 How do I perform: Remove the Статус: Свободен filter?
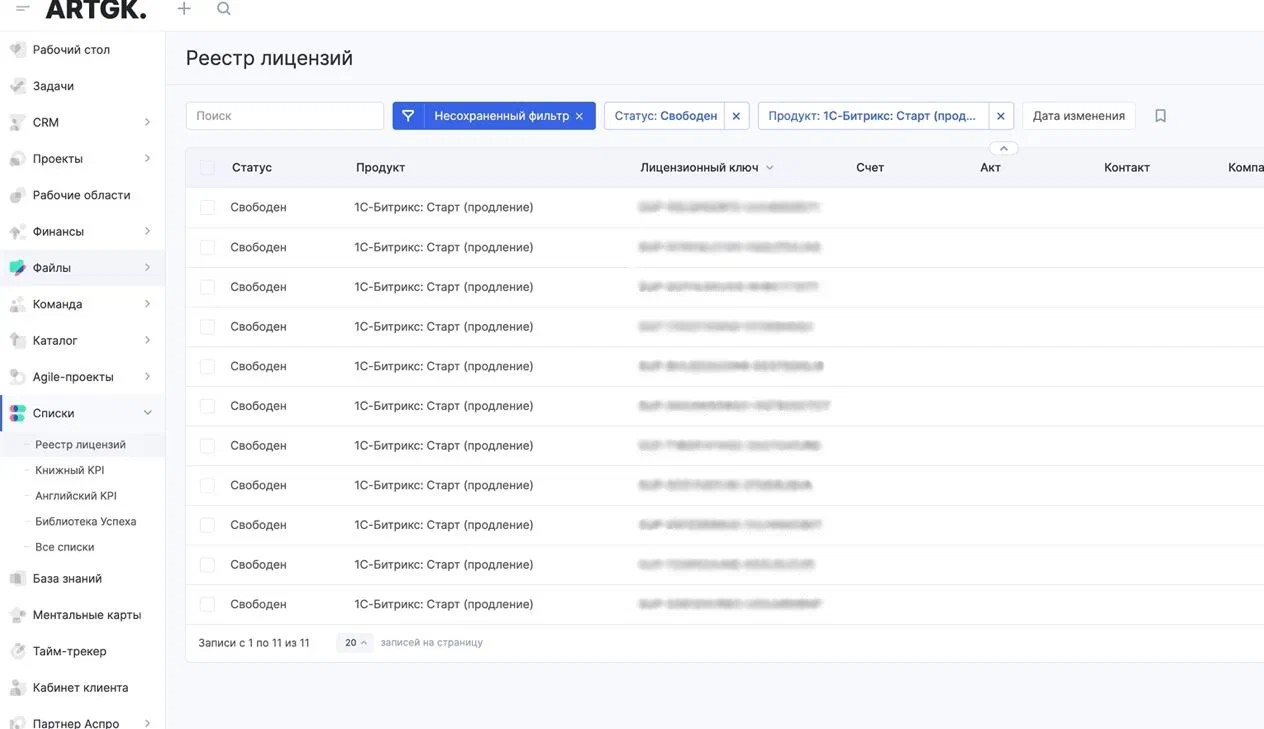[x=736, y=116]
